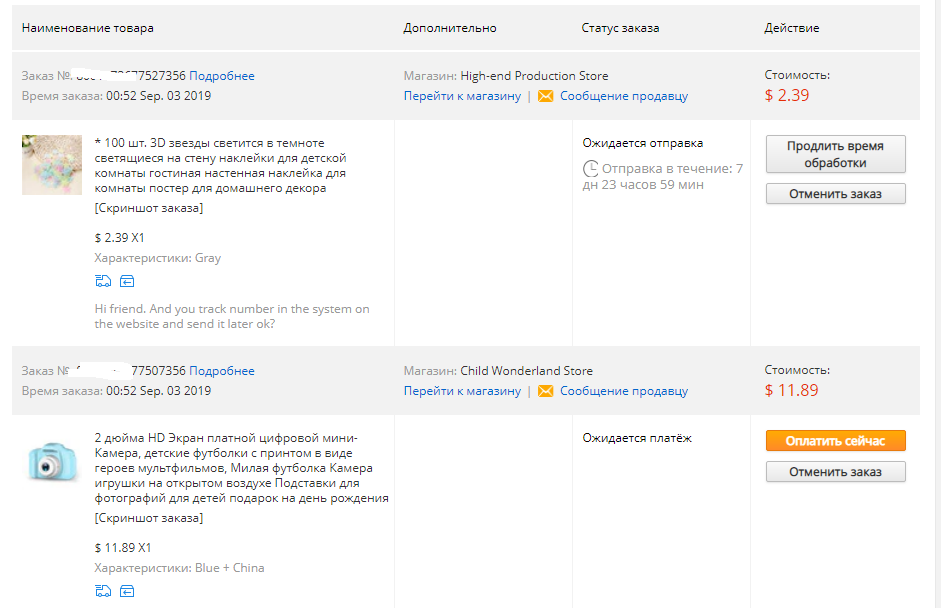The image size is (941, 608).
Task: Open the blue kids camera thumbnail
Action: [52, 461]
